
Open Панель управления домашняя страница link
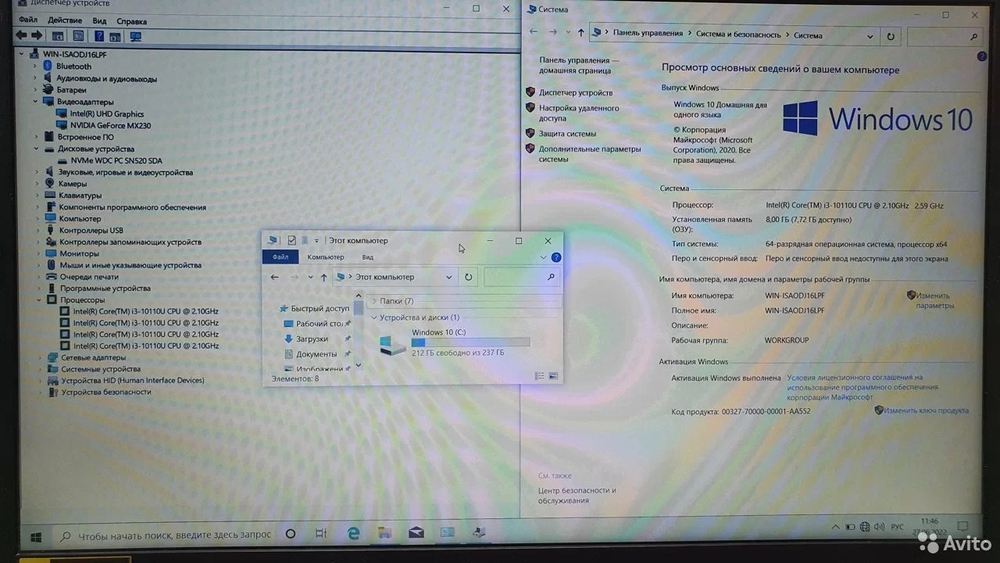578,65
